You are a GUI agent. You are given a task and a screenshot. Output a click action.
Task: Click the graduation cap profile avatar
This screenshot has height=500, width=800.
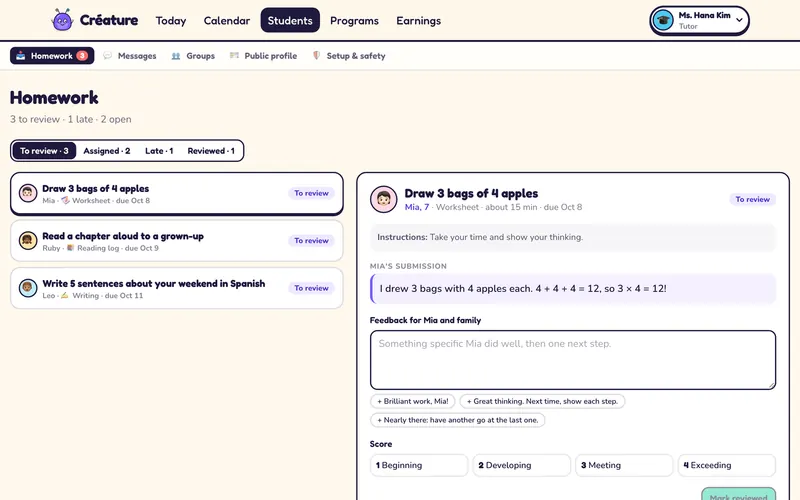tap(663, 20)
